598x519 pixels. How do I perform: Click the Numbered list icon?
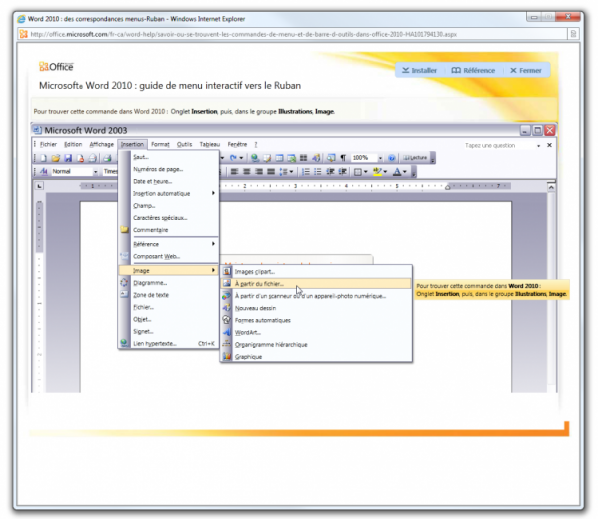(306, 172)
